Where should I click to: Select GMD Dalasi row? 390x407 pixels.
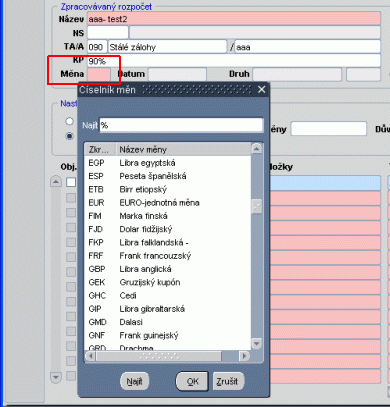point(168,322)
